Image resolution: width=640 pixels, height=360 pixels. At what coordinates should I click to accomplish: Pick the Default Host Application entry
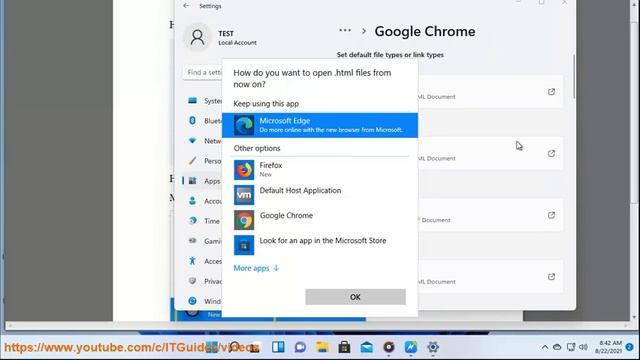point(320,195)
